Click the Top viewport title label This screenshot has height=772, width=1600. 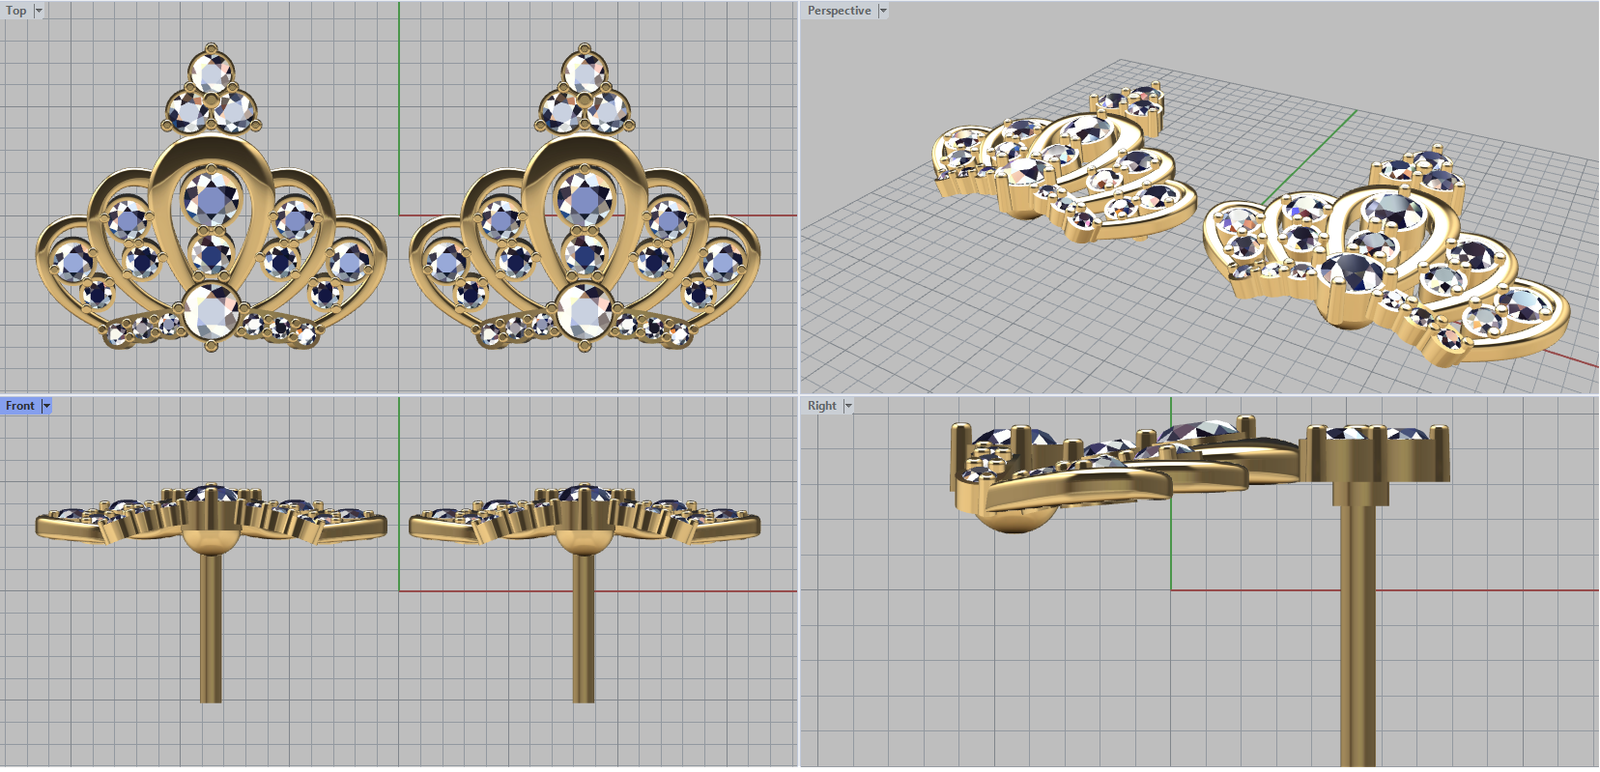click(16, 11)
